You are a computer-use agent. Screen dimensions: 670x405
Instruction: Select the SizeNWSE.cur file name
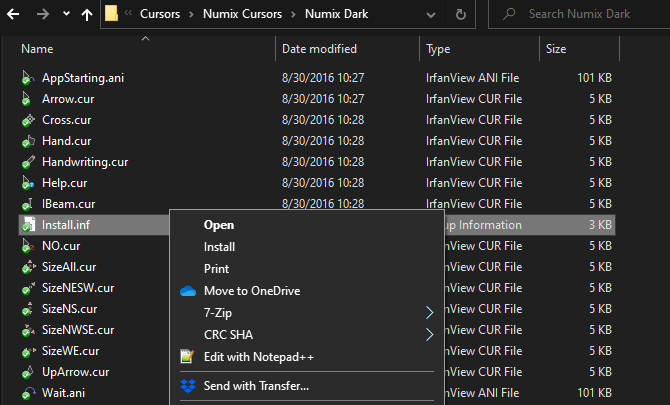click(78, 330)
